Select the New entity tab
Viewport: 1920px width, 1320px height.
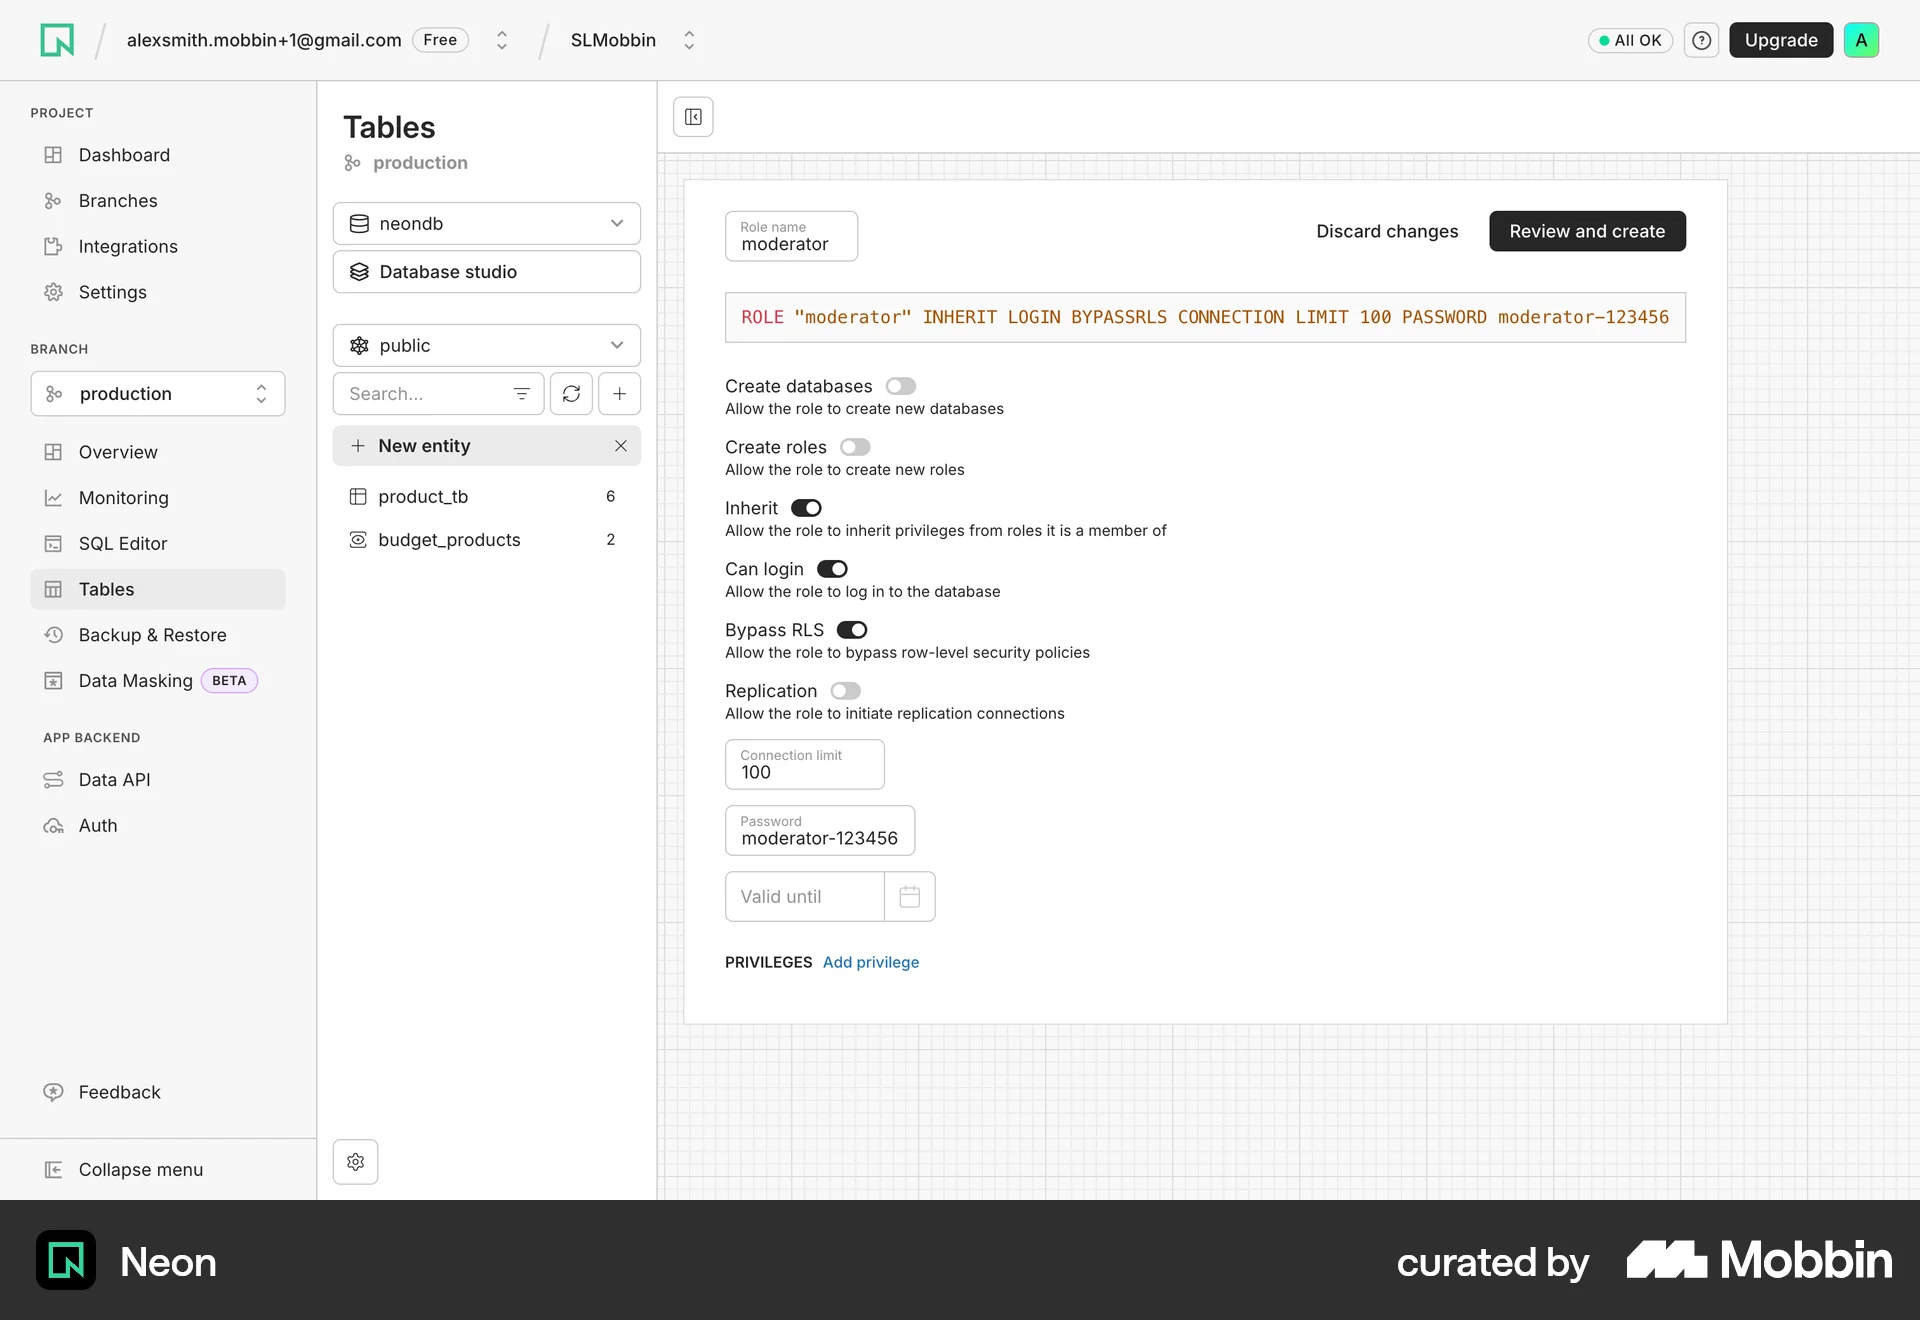click(x=486, y=446)
